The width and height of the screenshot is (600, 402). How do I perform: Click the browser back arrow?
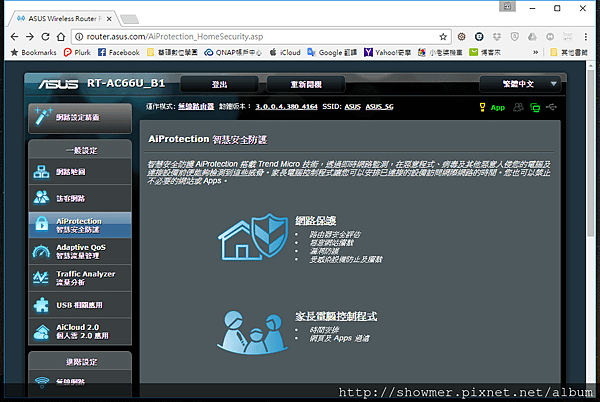coord(15,37)
